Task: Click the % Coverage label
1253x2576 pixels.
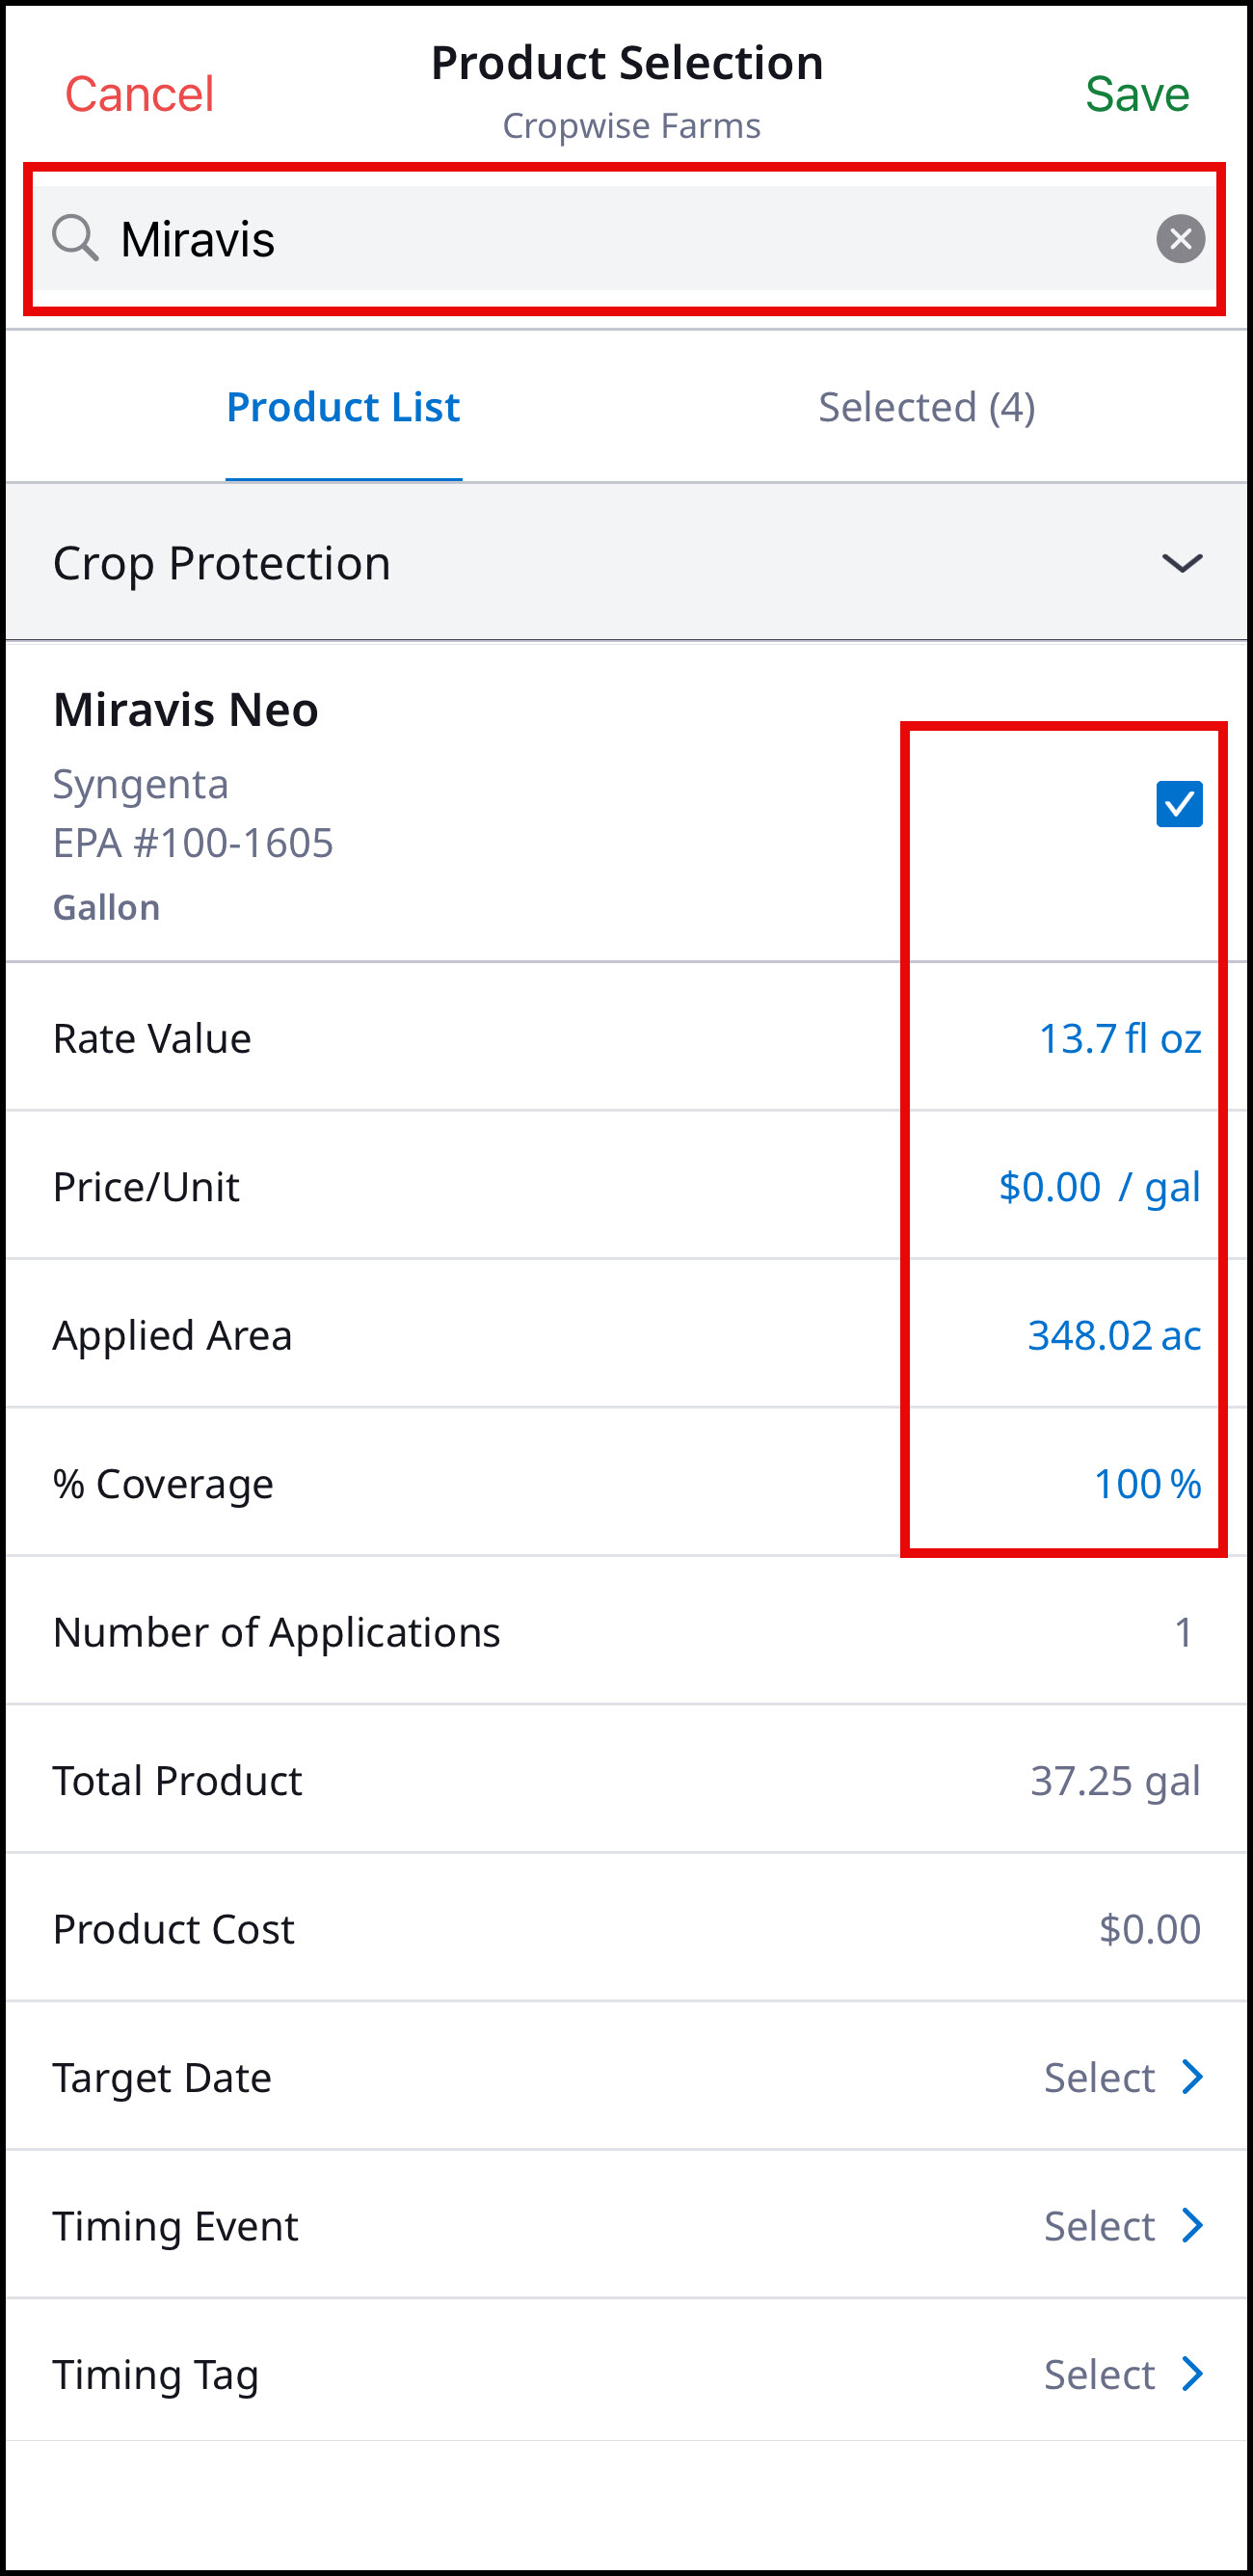Action: (163, 1485)
